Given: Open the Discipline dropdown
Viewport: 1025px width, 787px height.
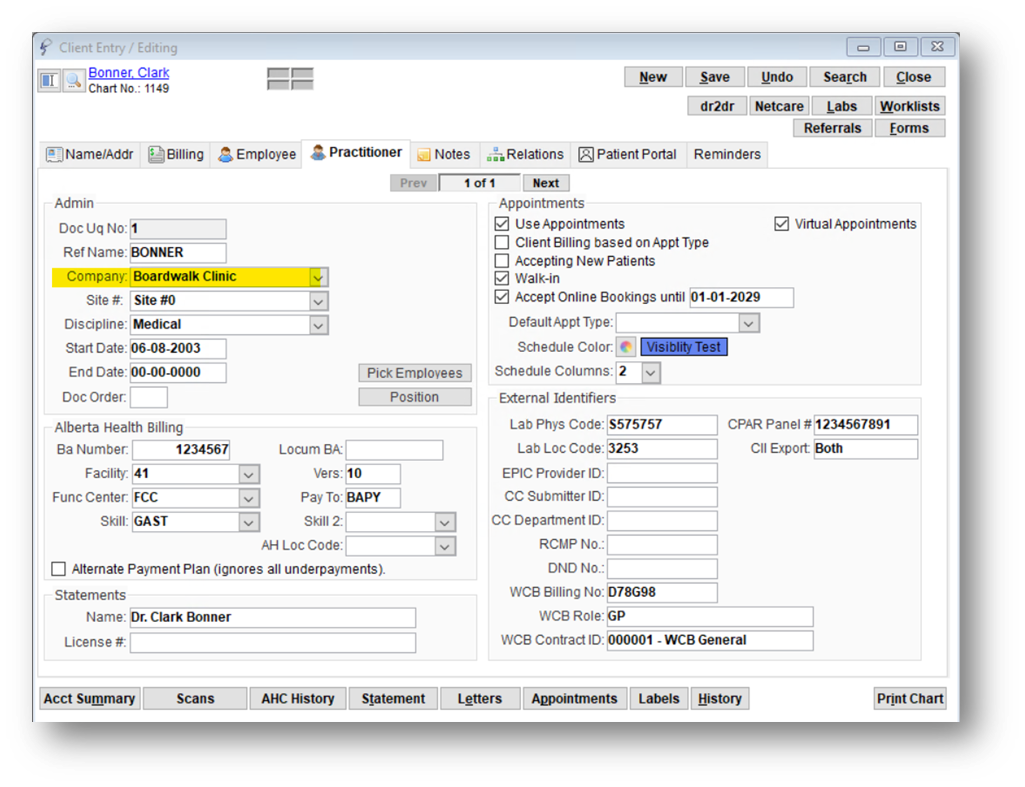Looking at the screenshot, I should pos(318,326).
